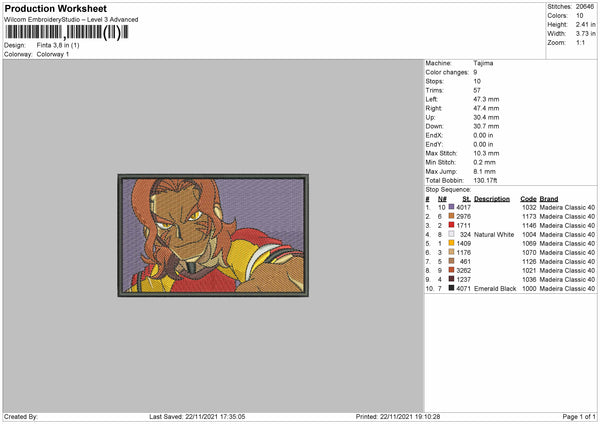
Task: Click the St. column header
Action: pos(466,199)
